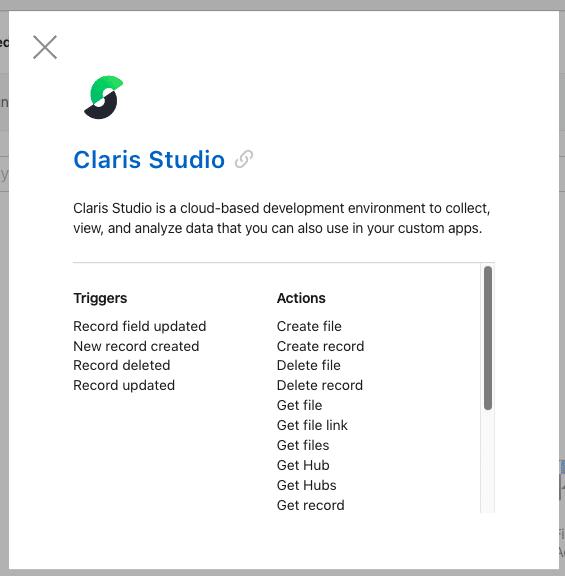The height and width of the screenshot is (576, 565).
Task: Click the 'Get Hub' action
Action: pos(303,465)
